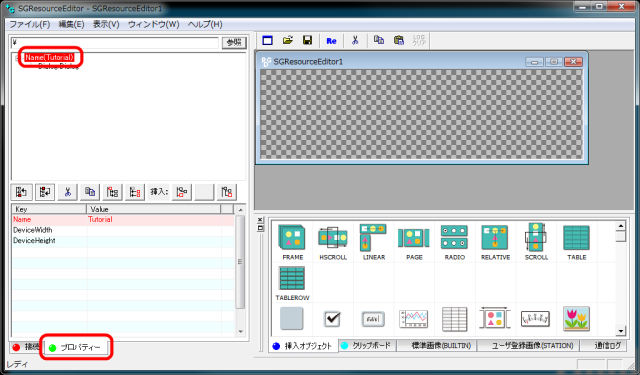Pick the gallery widget with shapes icon
The height and width of the screenshot is (375, 640).
pyautogui.click(x=495, y=318)
